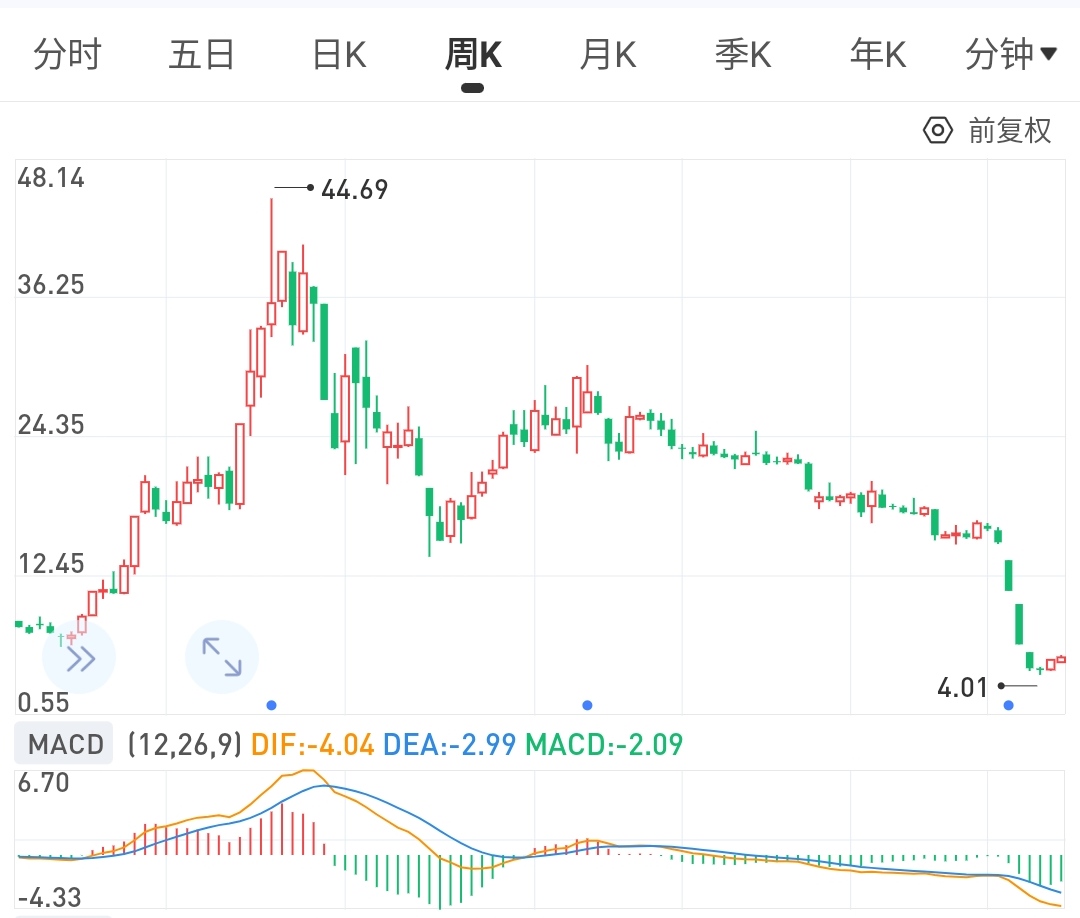The width and height of the screenshot is (1080, 918).
Task: Click the MACD indicator label badge
Action: click(x=62, y=743)
